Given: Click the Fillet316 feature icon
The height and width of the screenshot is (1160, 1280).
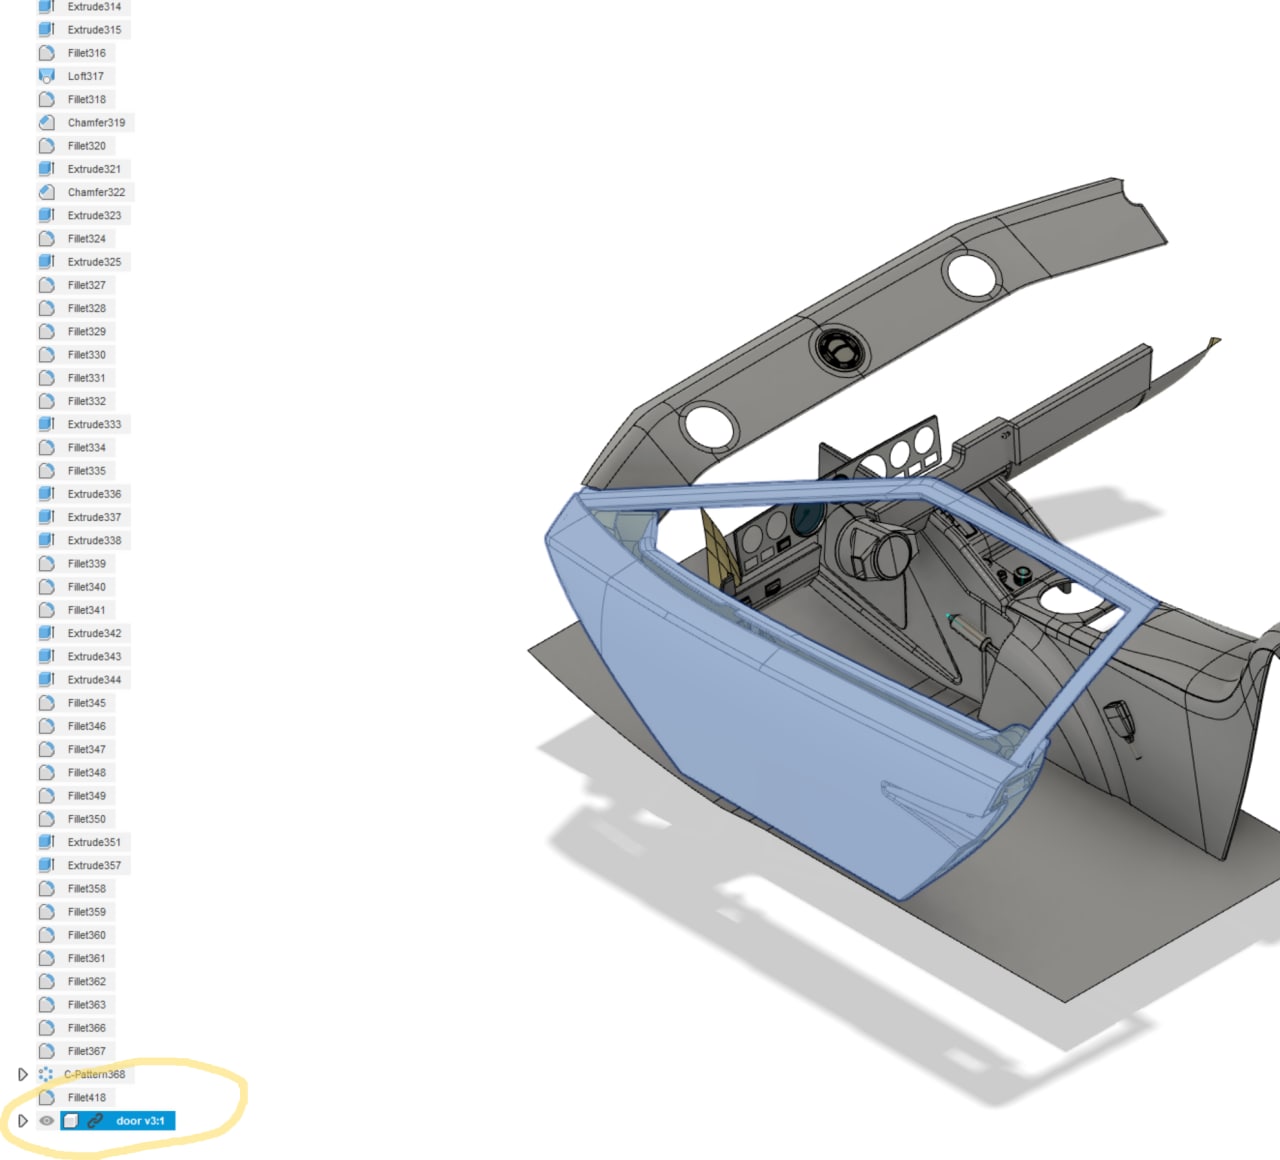Looking at the screenshot, I should coord(46,53).
